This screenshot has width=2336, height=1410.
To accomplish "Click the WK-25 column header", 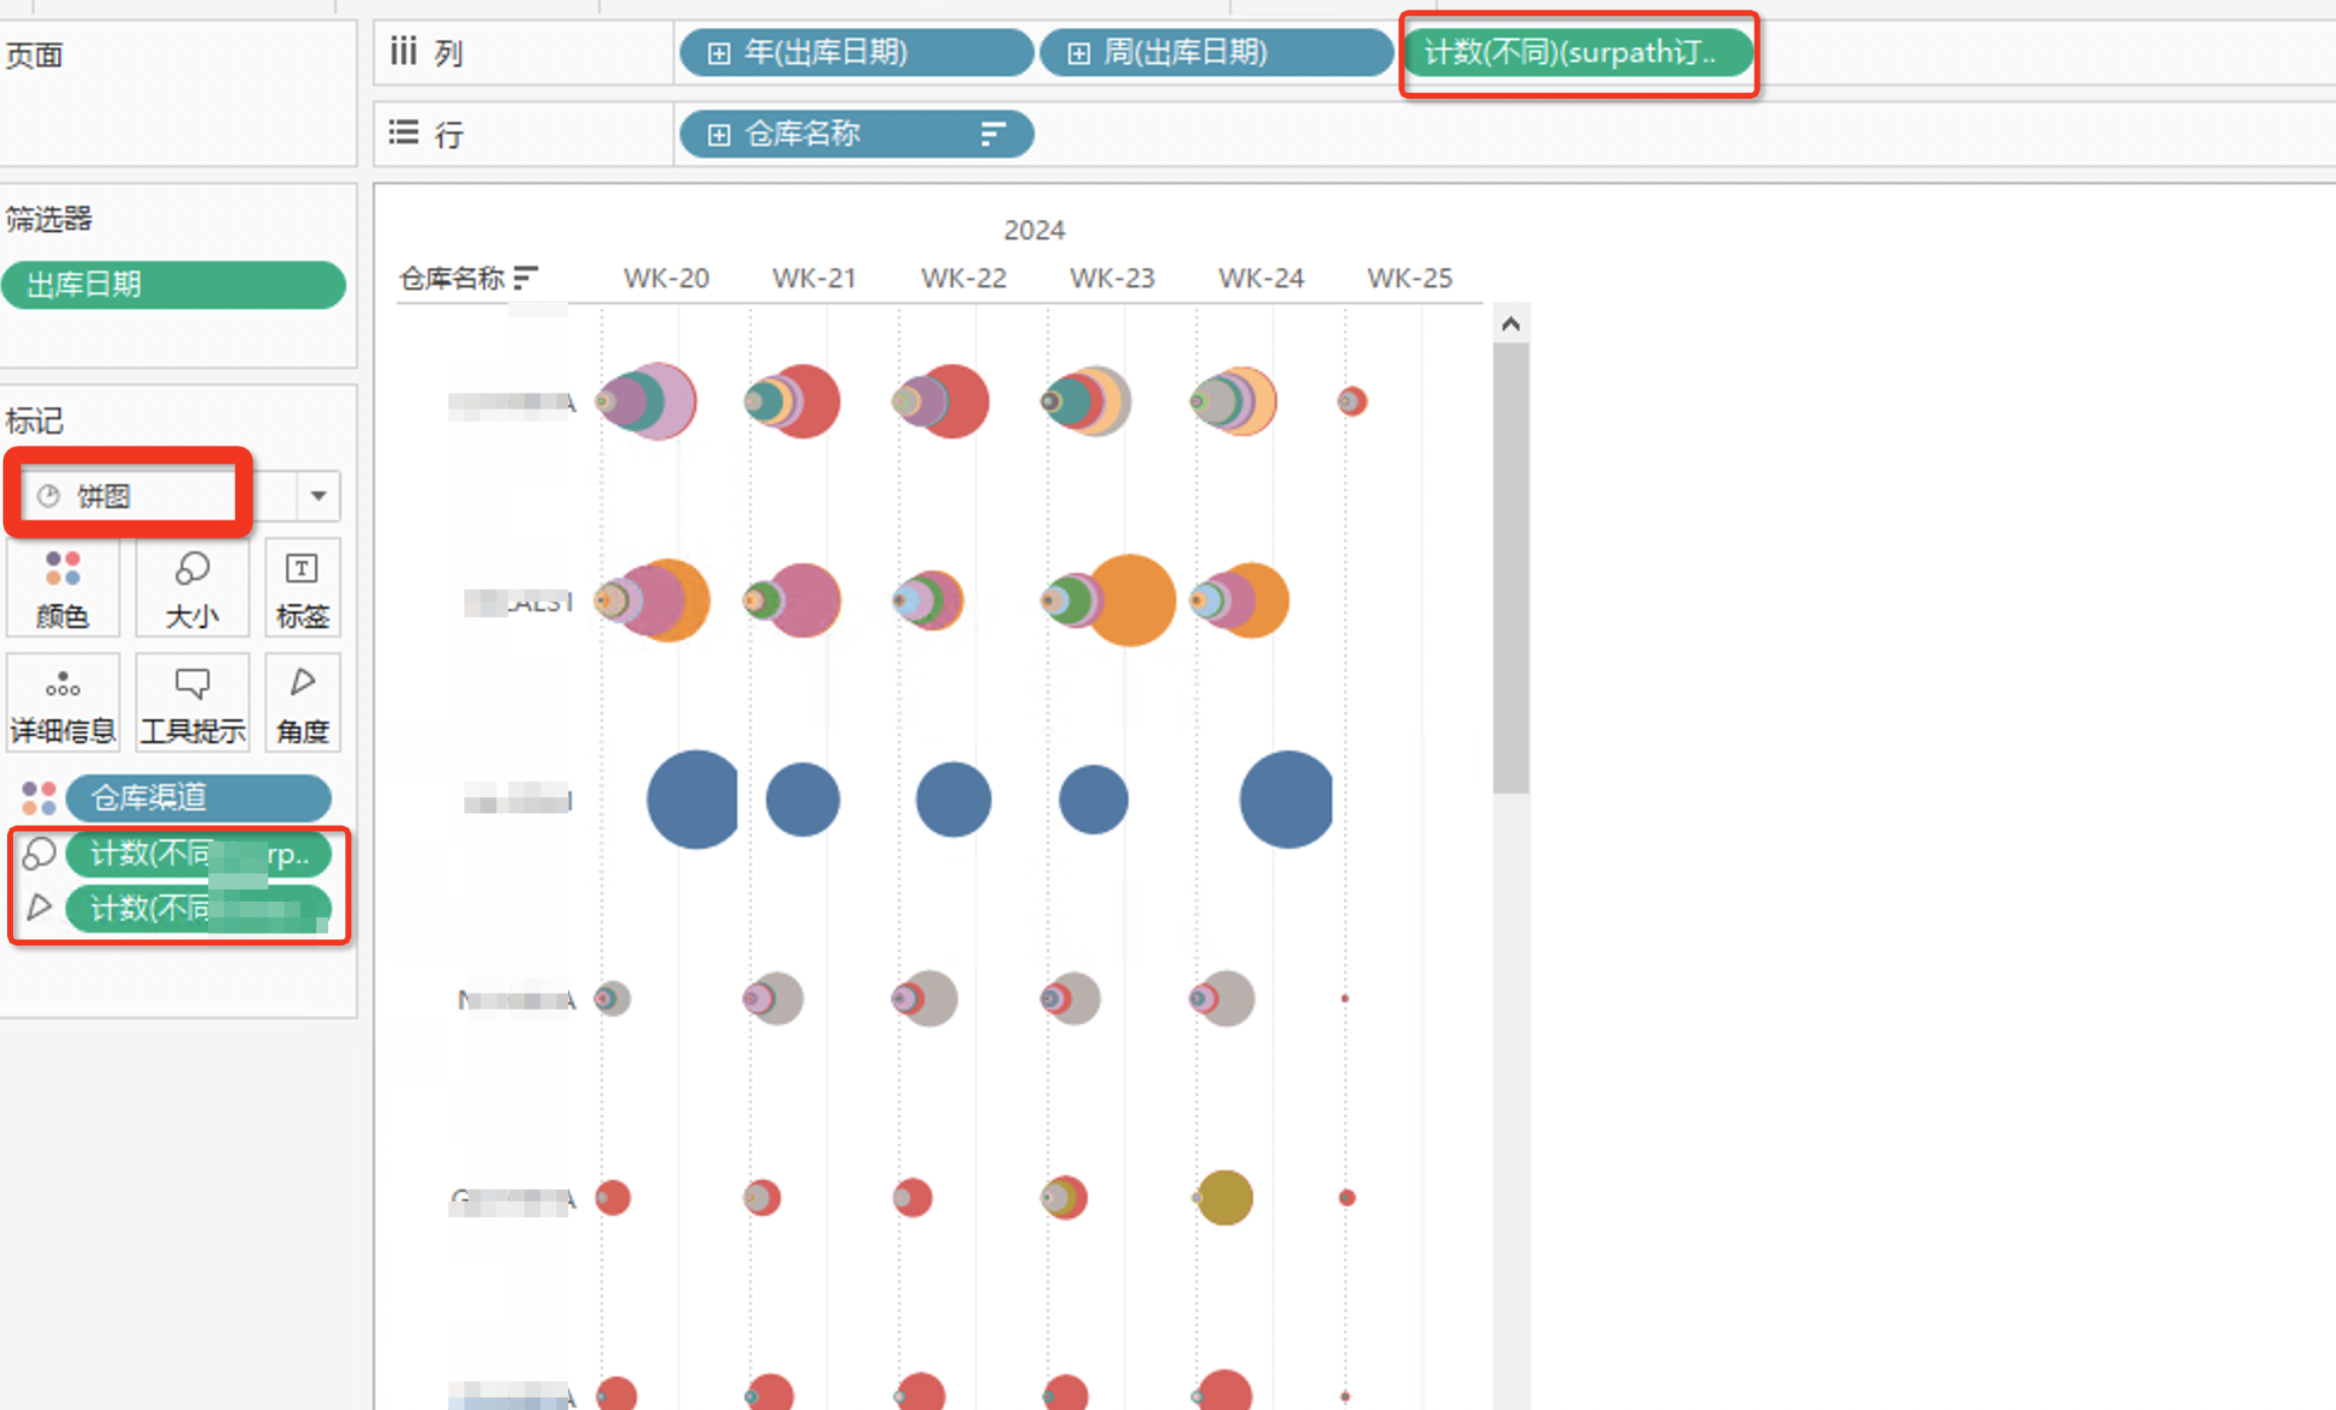I will pos(1409,277).
